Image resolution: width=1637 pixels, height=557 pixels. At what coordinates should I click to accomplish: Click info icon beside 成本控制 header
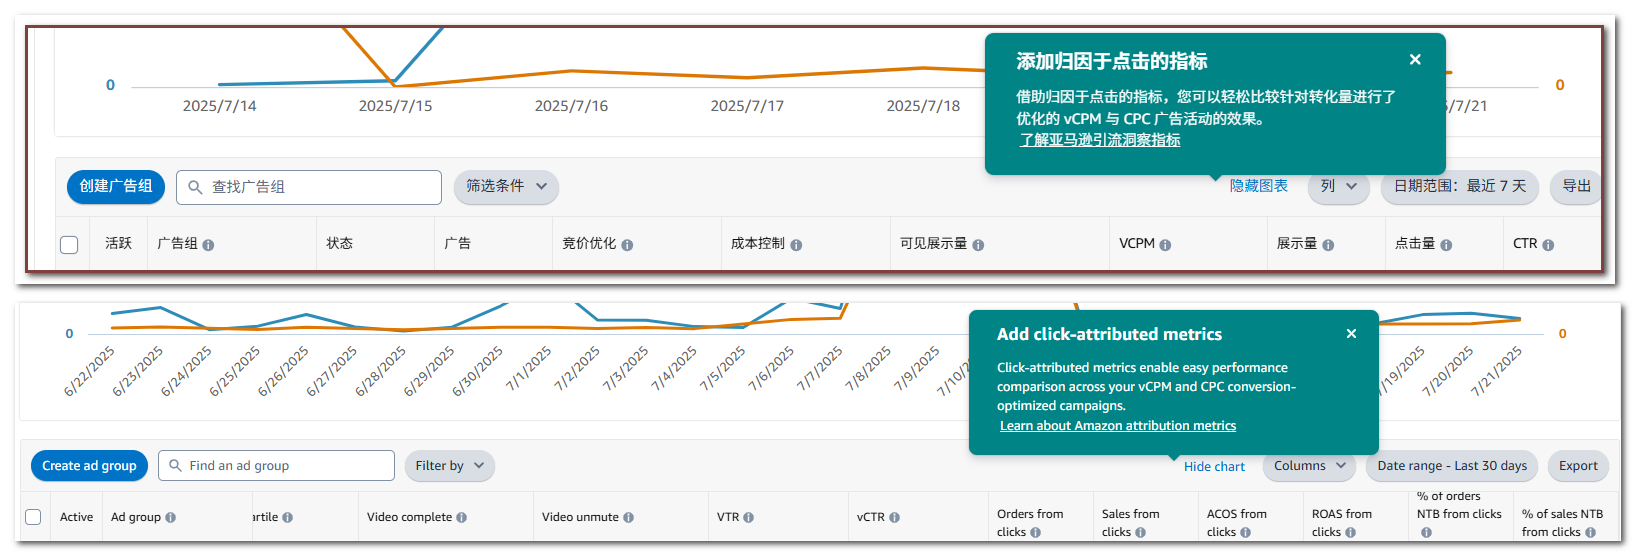tap(796, 245)
